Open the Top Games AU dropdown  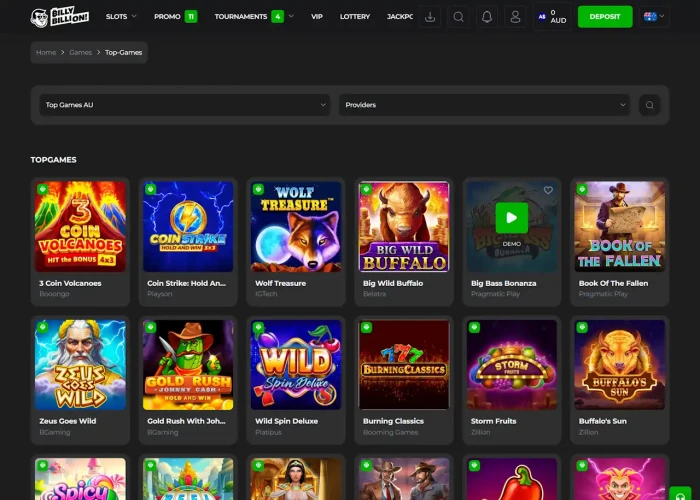click(x=185, y=105)
